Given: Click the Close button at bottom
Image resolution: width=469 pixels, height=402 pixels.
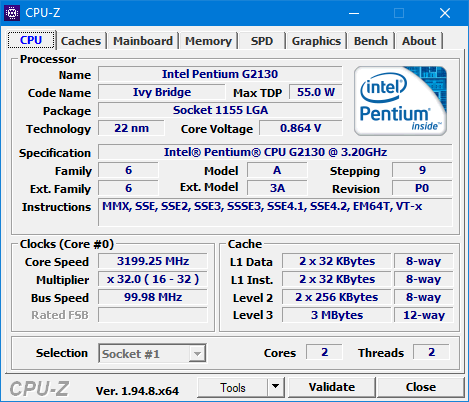Looking at the screenshot, I should tap(421, 387).
